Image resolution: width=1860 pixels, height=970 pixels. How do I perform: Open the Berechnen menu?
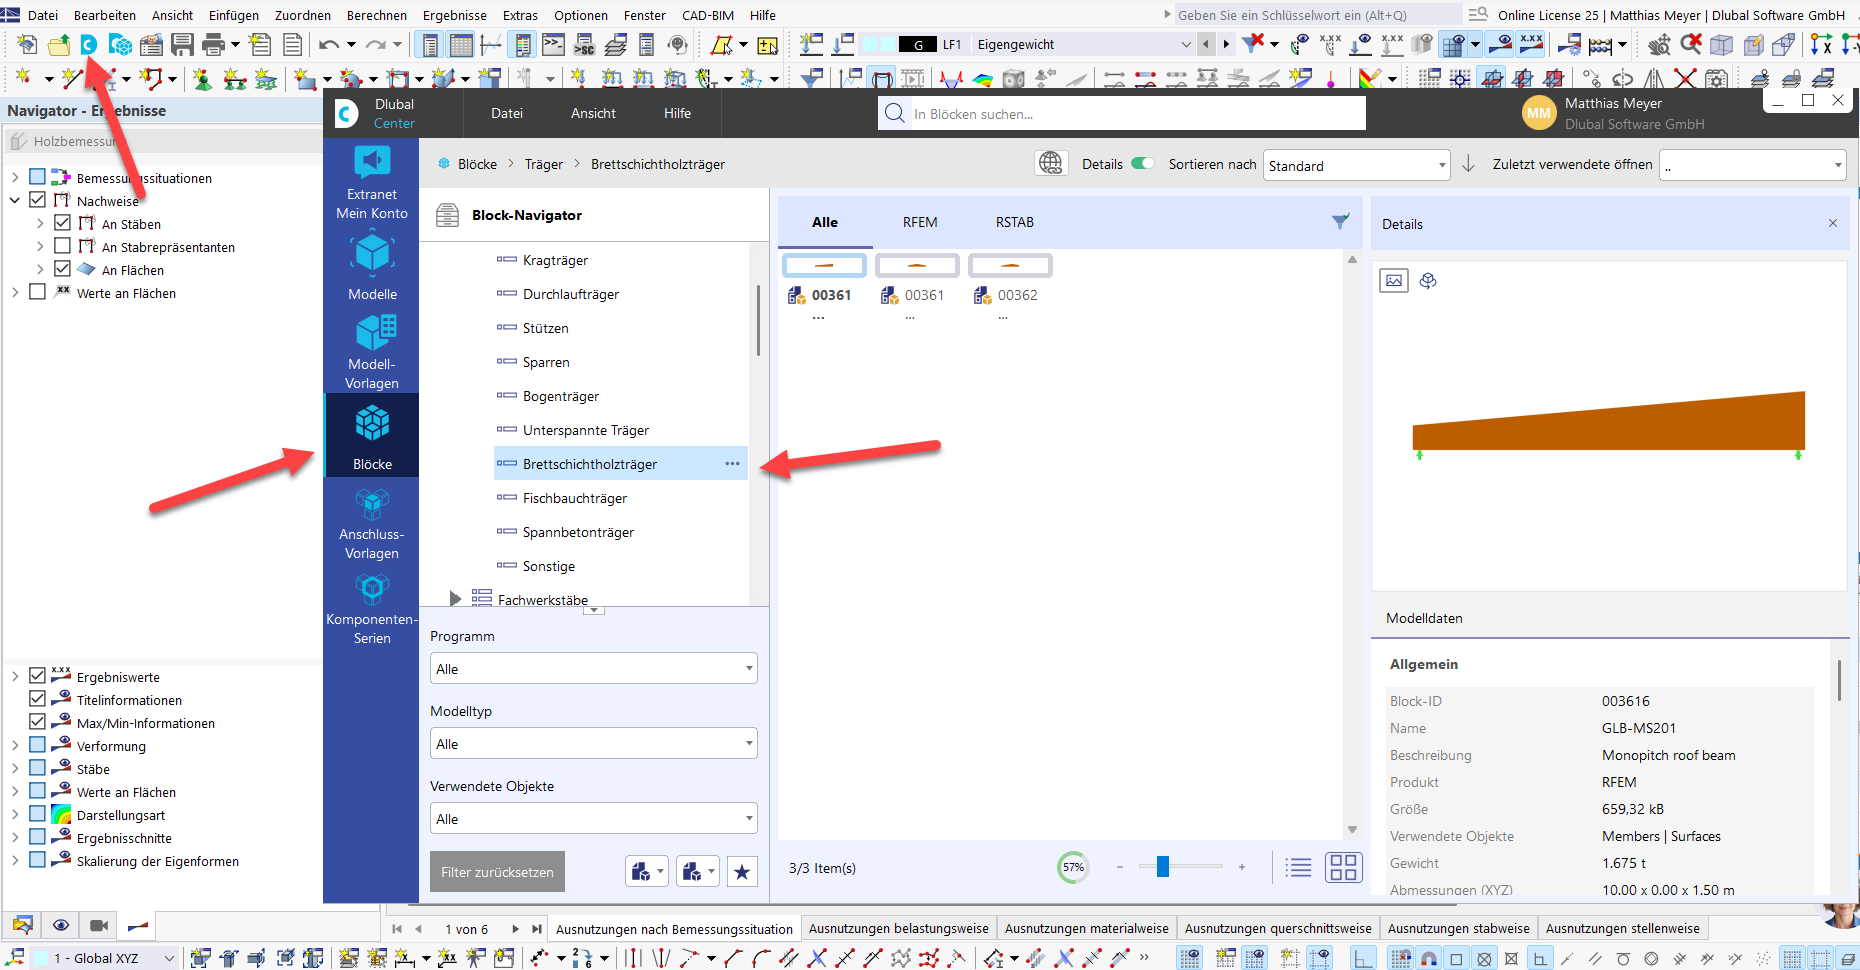[376, 15]
